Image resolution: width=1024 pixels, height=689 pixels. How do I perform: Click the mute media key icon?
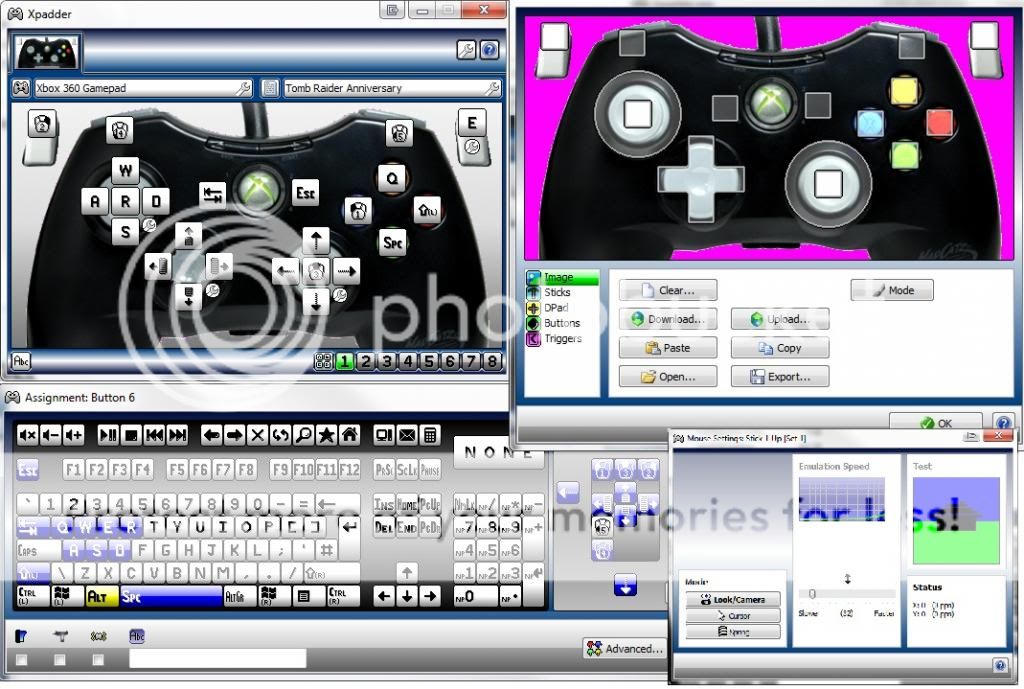point(26,435)
